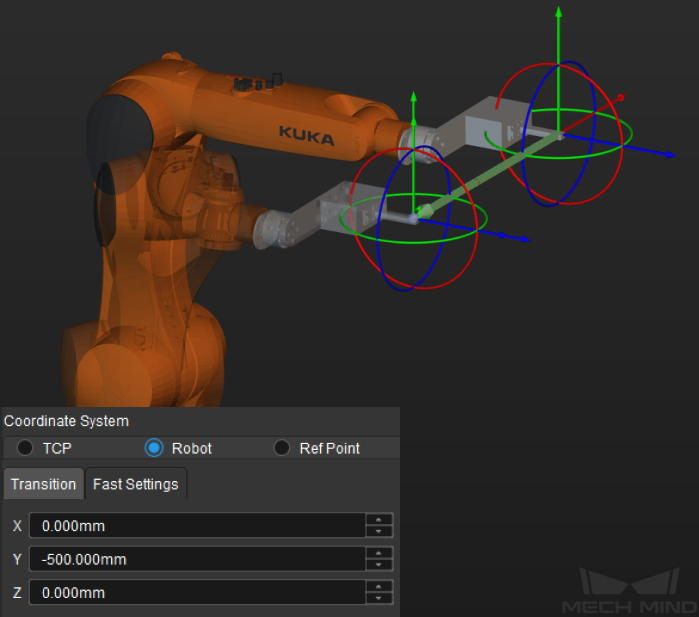The height and width of the screenshot is (617, 699).
Task: Click the X value input field
Action: [197, 526]
